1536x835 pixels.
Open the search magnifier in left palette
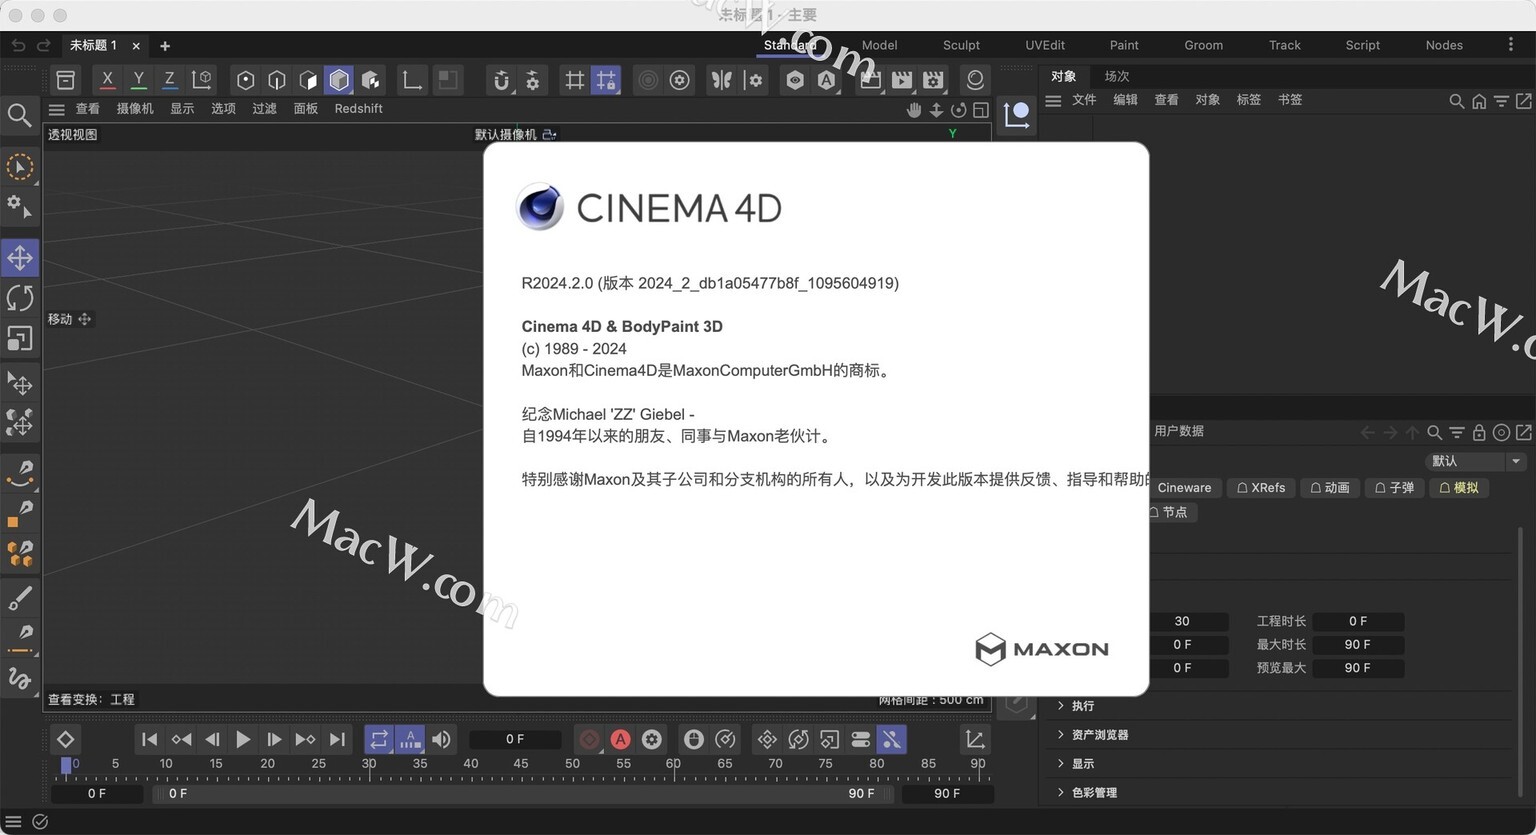click(19, 116)
